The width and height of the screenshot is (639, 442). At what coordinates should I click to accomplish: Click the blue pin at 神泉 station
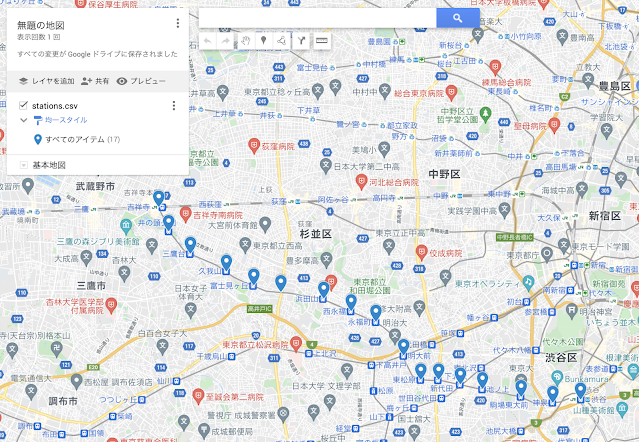coord(552,394)
